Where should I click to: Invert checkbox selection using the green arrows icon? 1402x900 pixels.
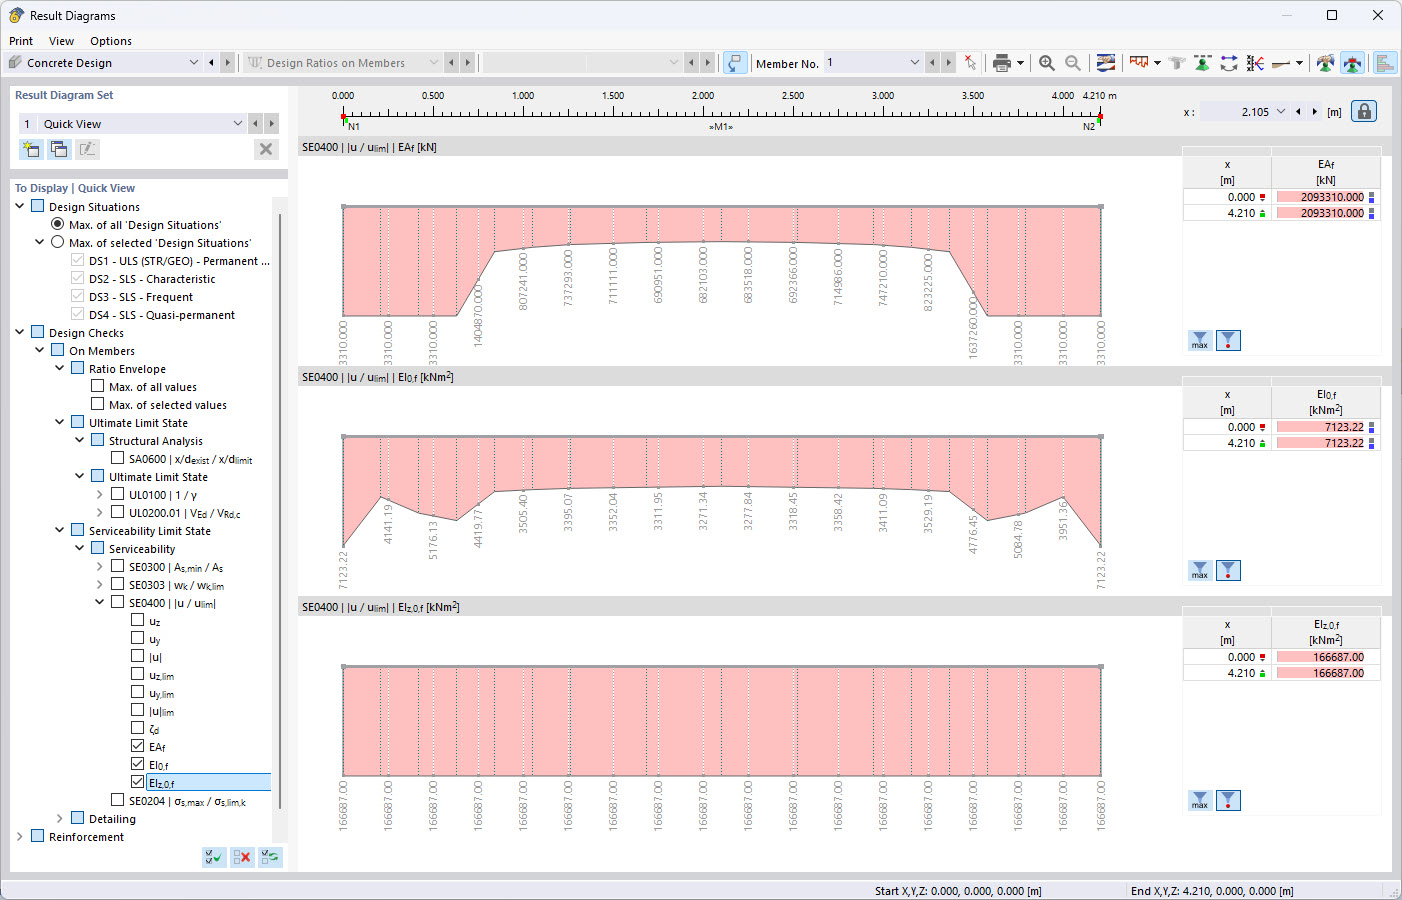pyautogui.click(x=269, y=857)
